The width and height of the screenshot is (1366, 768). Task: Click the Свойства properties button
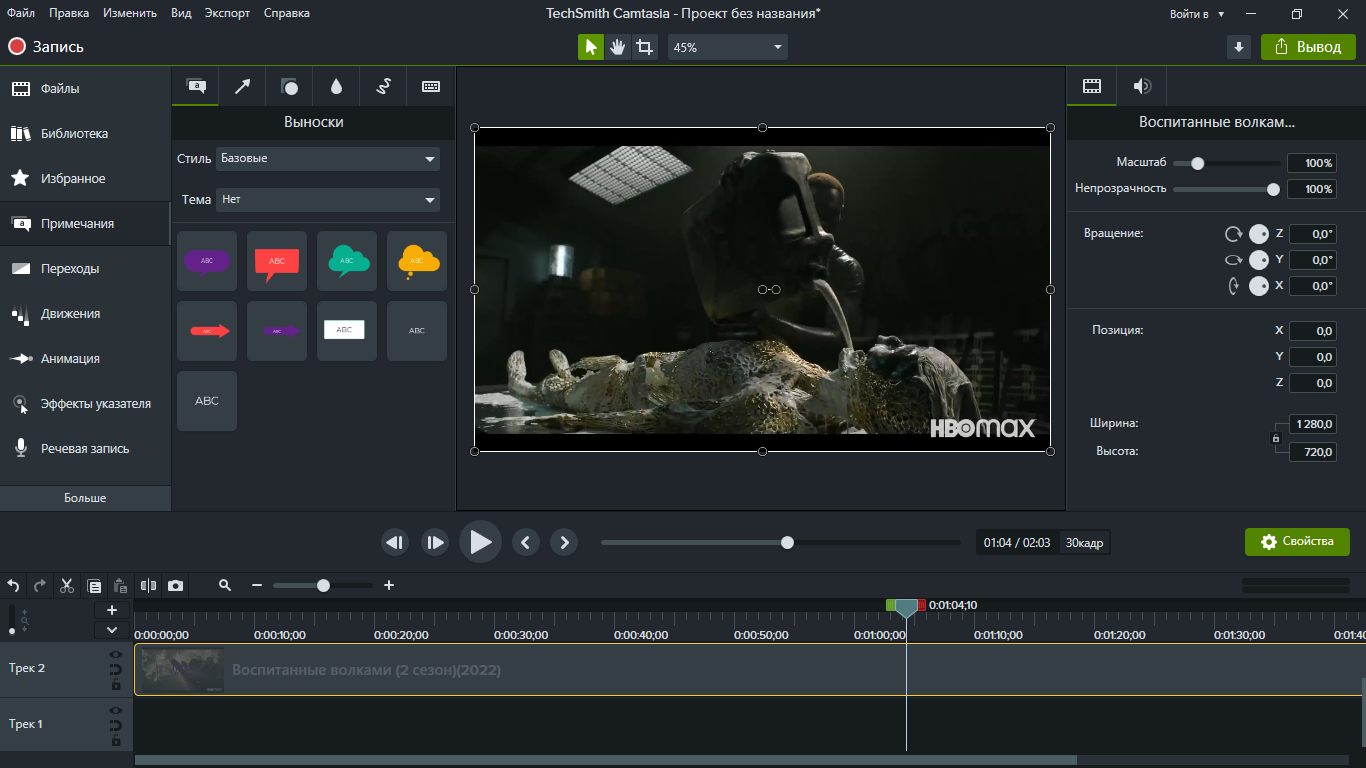1297,542
